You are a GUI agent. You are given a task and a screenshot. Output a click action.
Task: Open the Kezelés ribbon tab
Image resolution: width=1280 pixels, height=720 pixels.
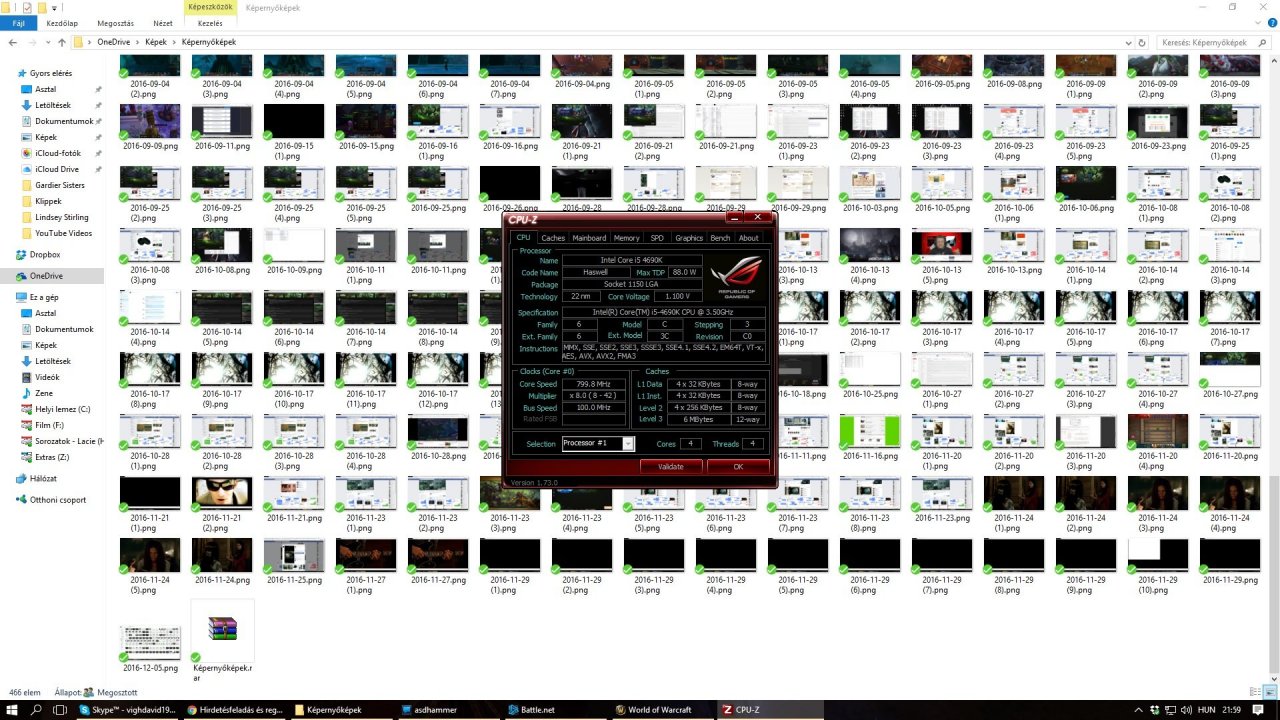pos(210,22)
